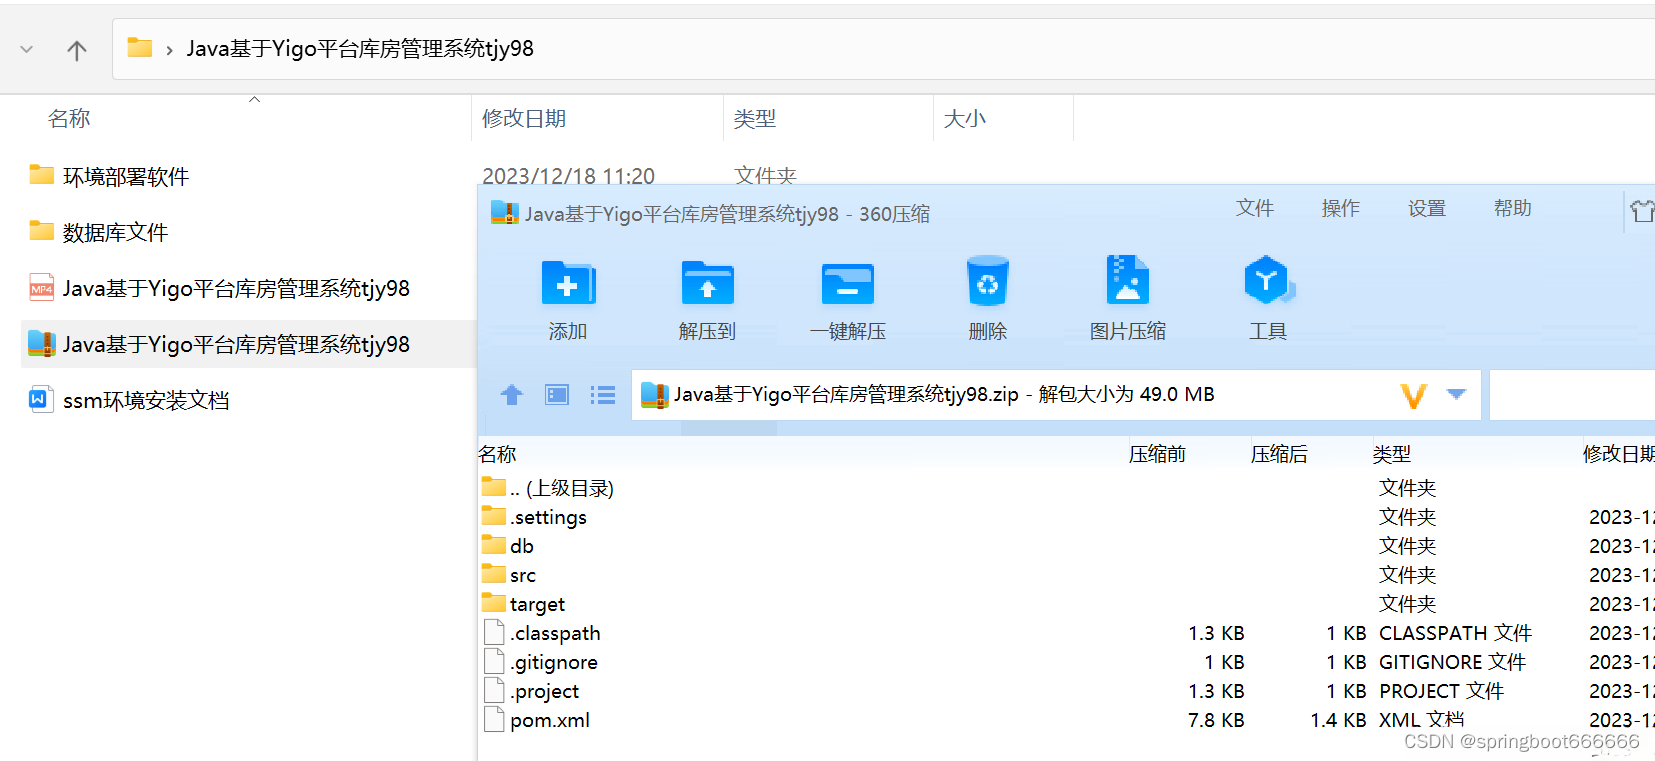
Task: Switch to icon view in 360压缩
Action: [x=557, y=395]
